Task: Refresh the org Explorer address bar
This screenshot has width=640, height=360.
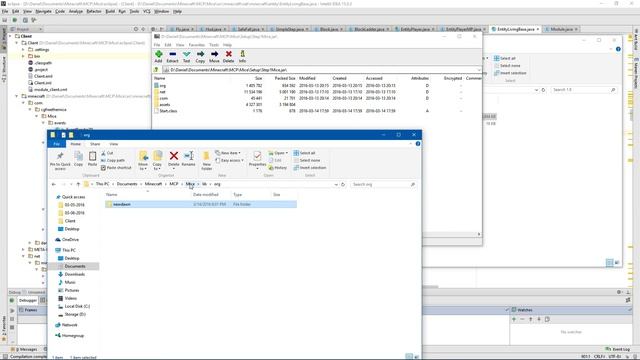Action: tap(343, 184)
